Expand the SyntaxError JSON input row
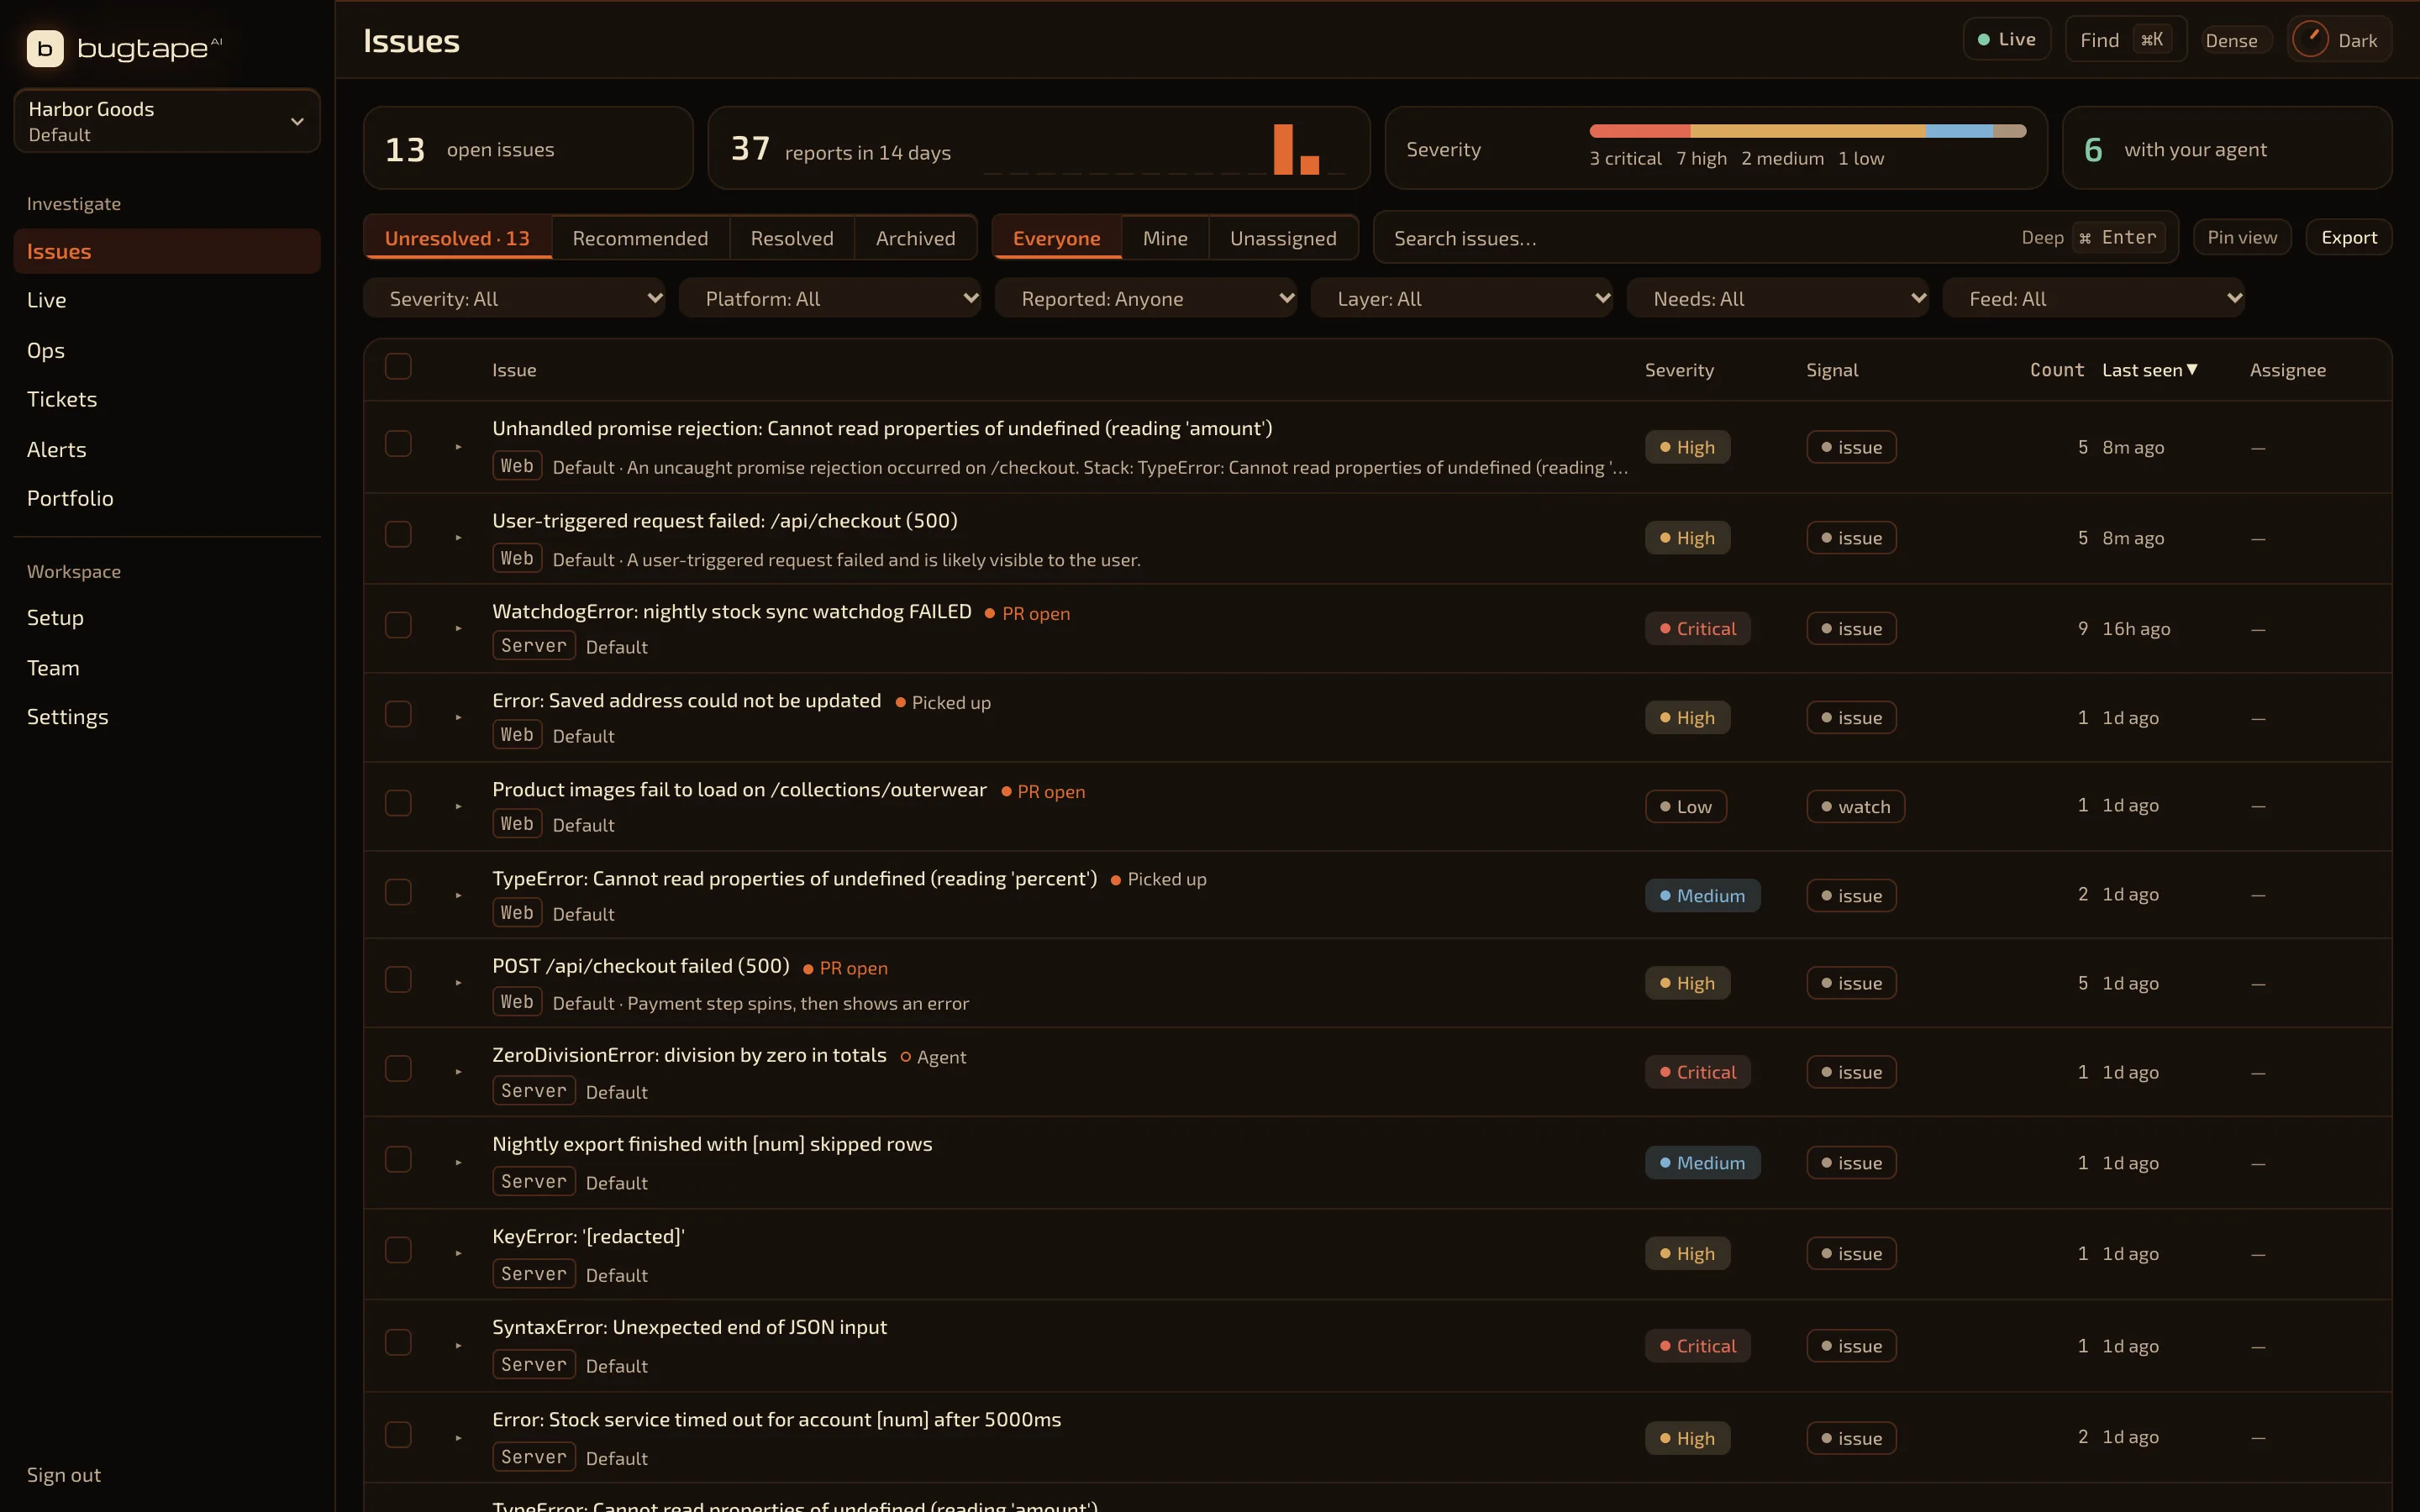Viewport: 2420px width, 1512px height. (458, 1346)
